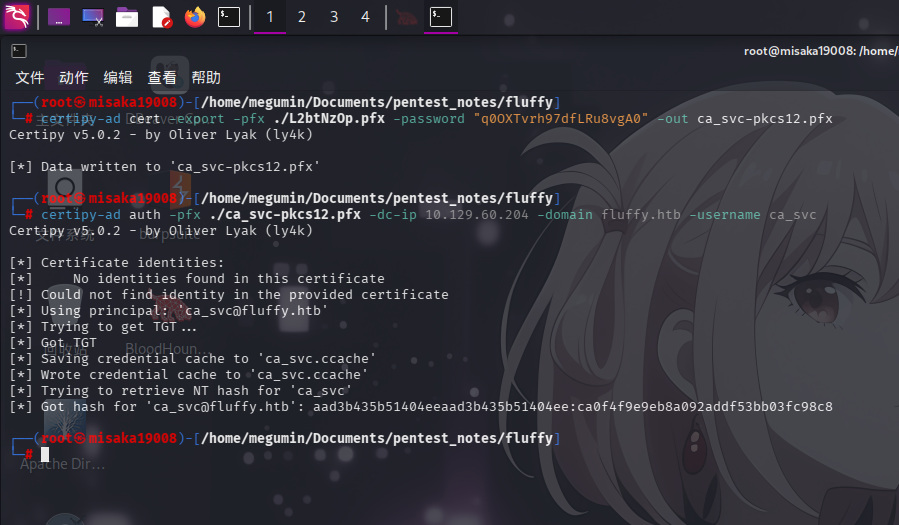This screenshot has height=525, width=899.
Task: Click the line "Certificate identities:"
Action: 116,262
